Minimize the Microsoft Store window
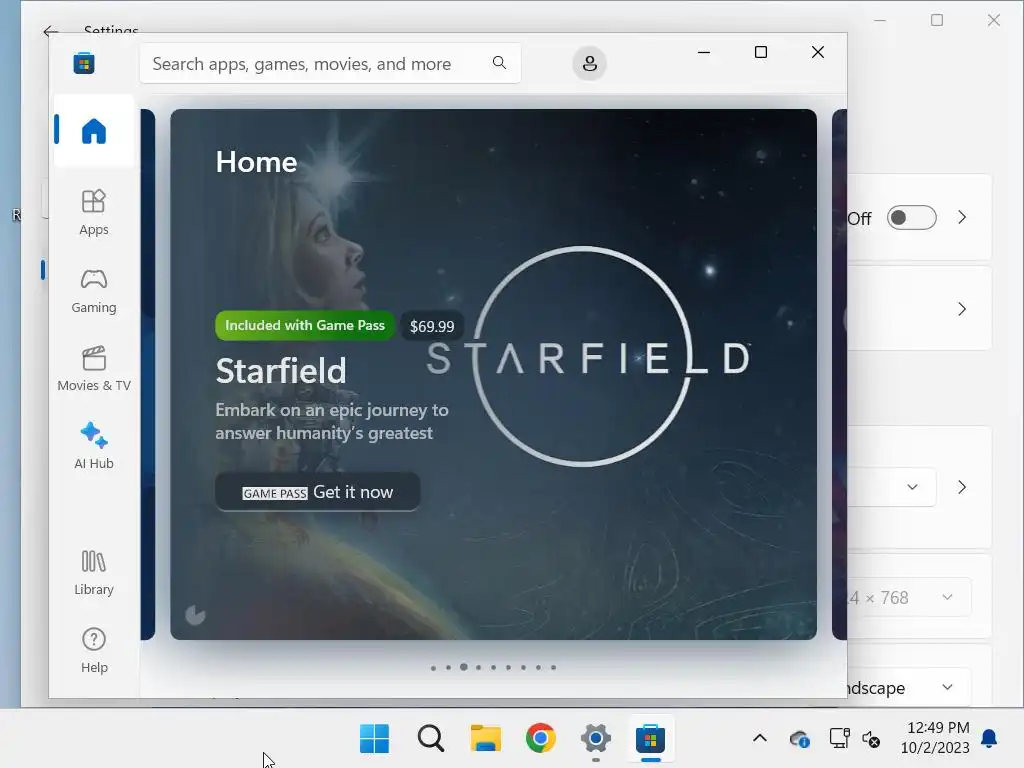Image resolution: width=1024 pixels, height=768 pixels. pos(704,52)
